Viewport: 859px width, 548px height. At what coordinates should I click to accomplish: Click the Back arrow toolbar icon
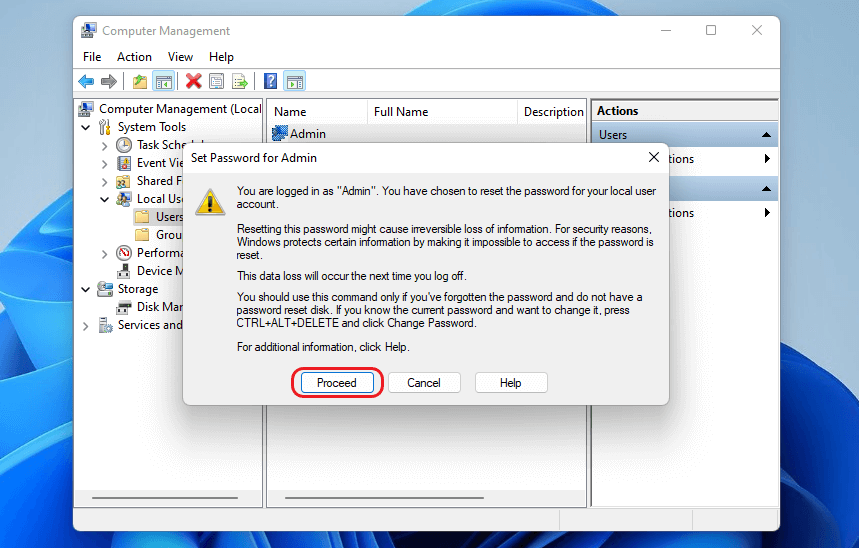pos(86,82)
